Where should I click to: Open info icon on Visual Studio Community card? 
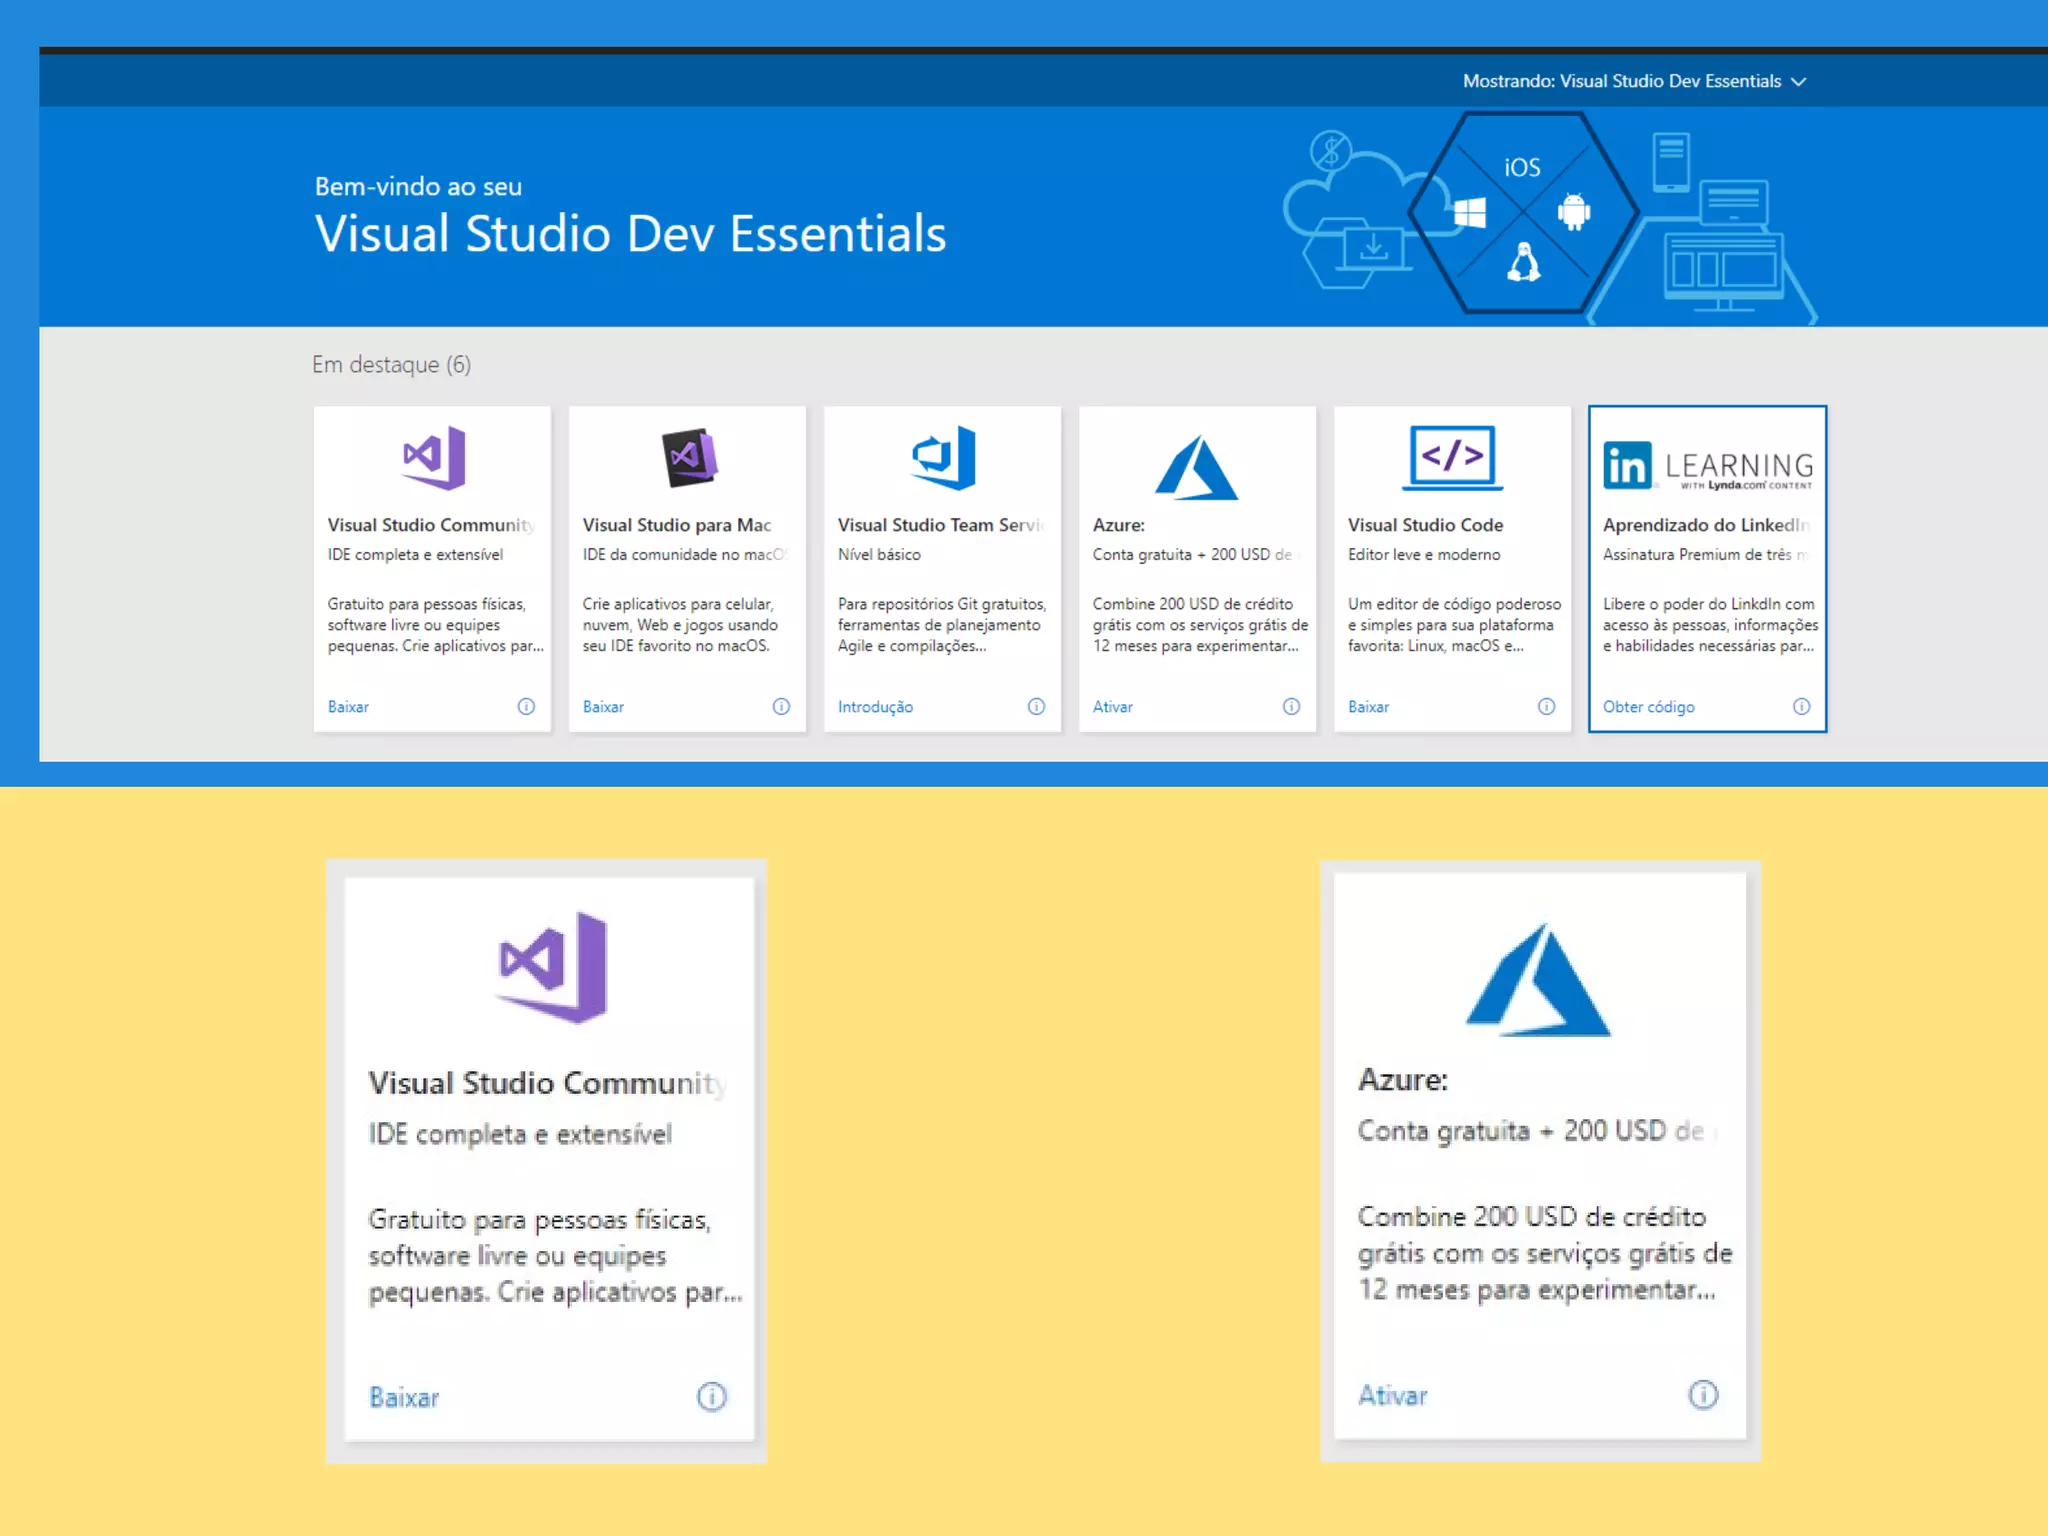[x=526, y=706]
